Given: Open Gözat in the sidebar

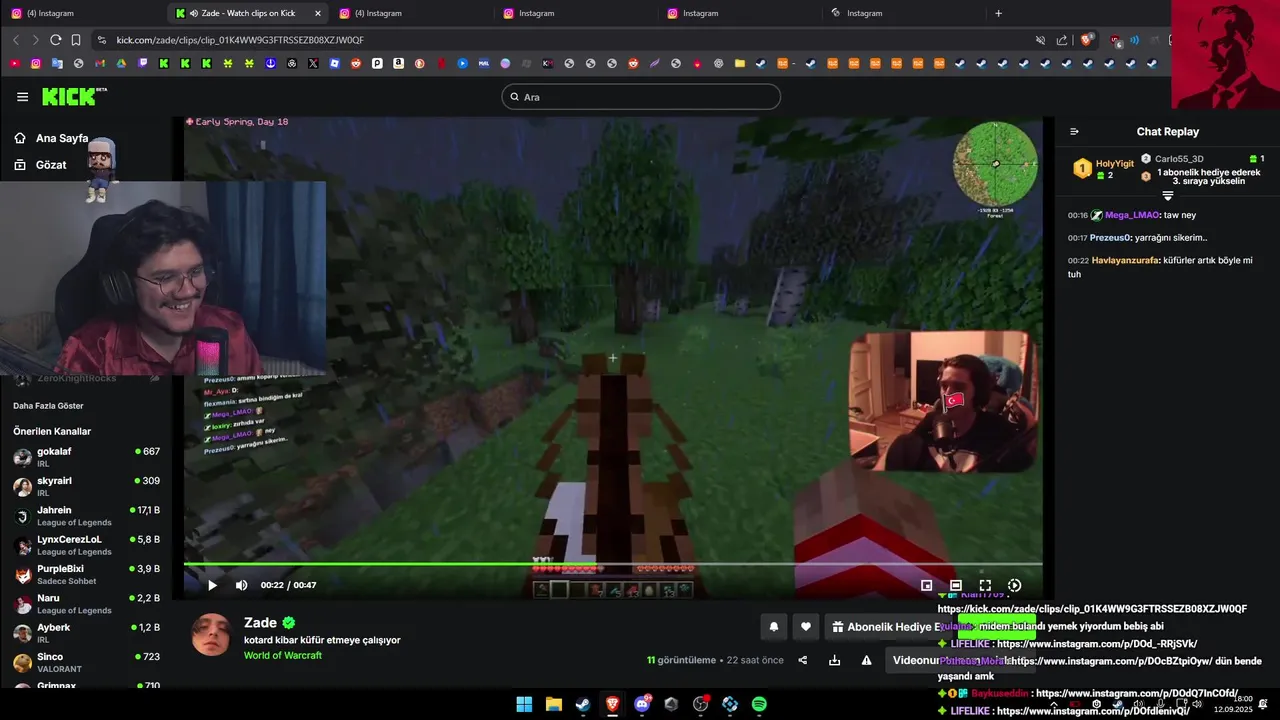Looking at the screenshot, I should pyautogui.click(x=40, y=164).
